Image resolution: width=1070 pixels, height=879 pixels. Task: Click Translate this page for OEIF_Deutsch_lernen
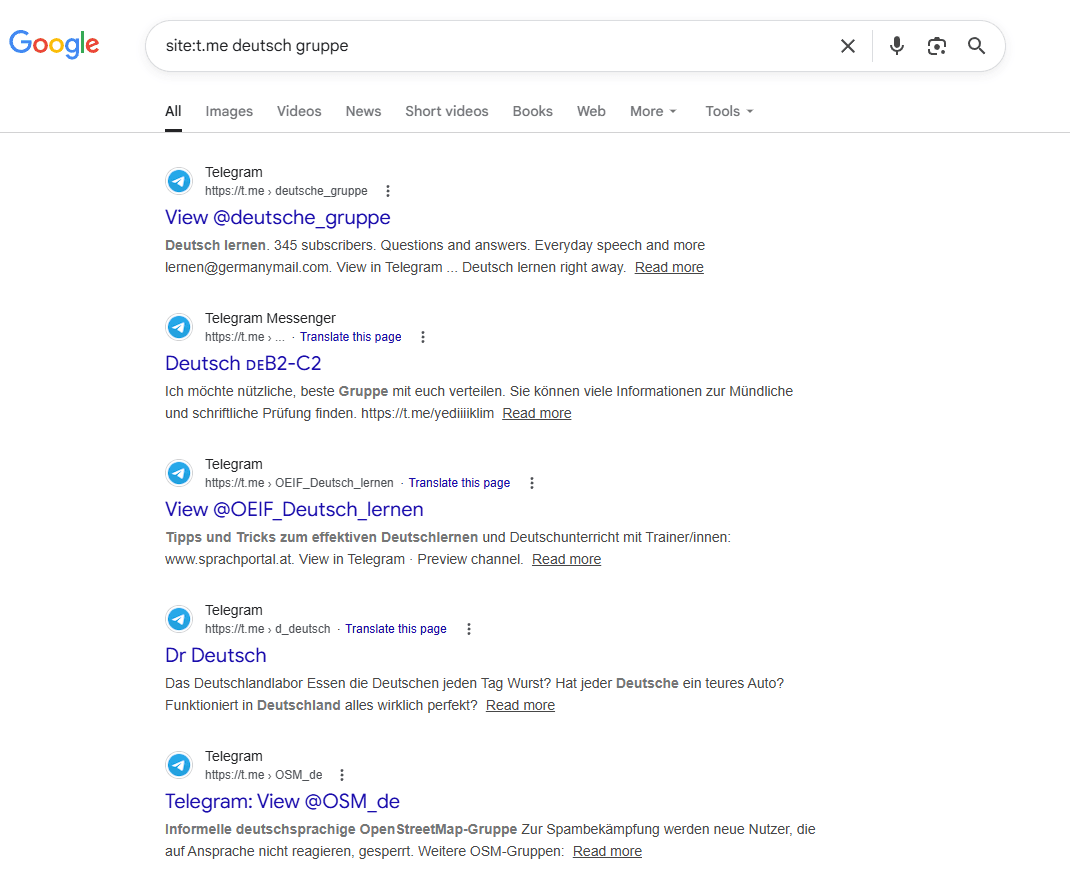coord(459,483)
